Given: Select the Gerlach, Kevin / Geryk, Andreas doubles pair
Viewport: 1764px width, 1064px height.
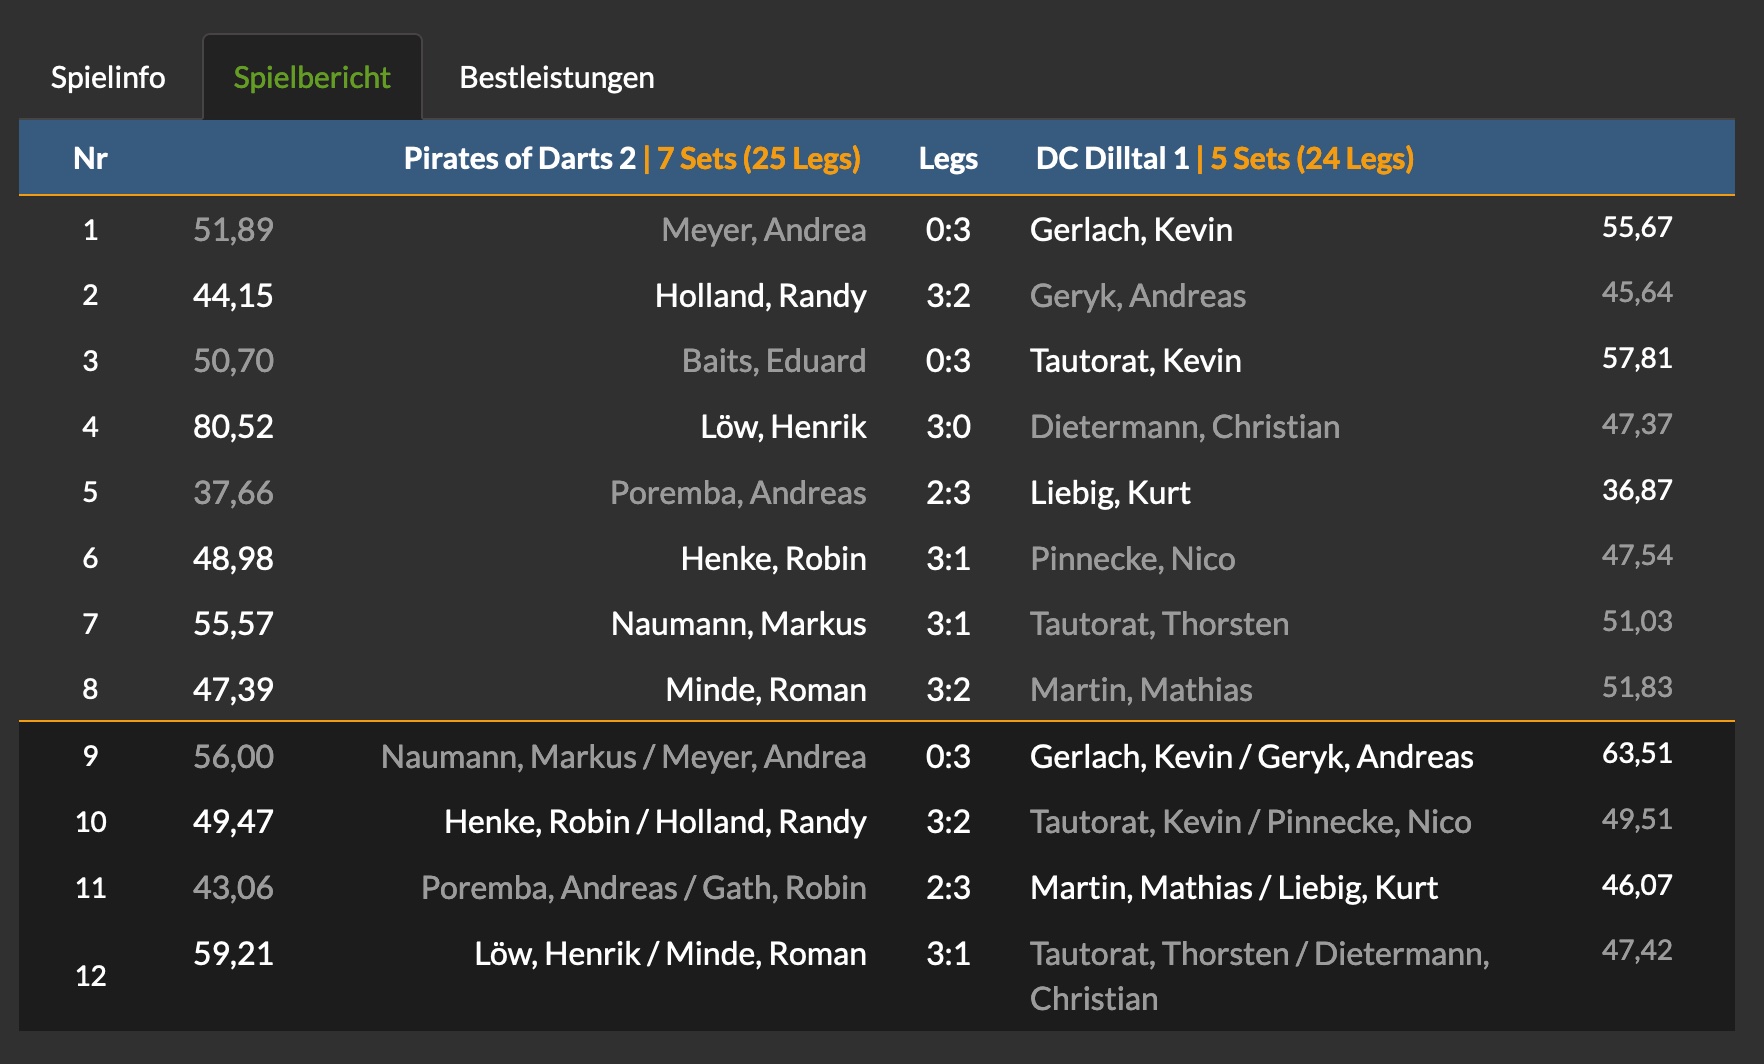Looking at the screenshot, I should tap(1252, 757).
